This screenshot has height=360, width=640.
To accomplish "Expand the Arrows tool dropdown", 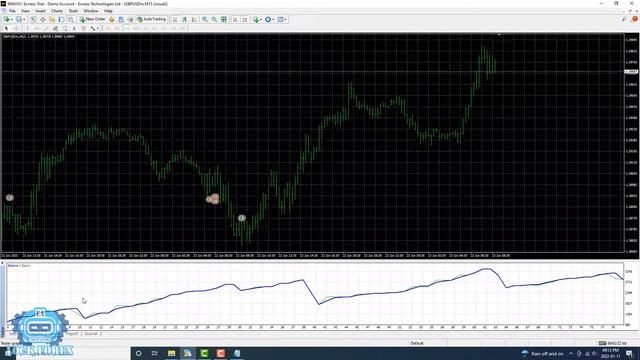I will click(x=98, y=29).
